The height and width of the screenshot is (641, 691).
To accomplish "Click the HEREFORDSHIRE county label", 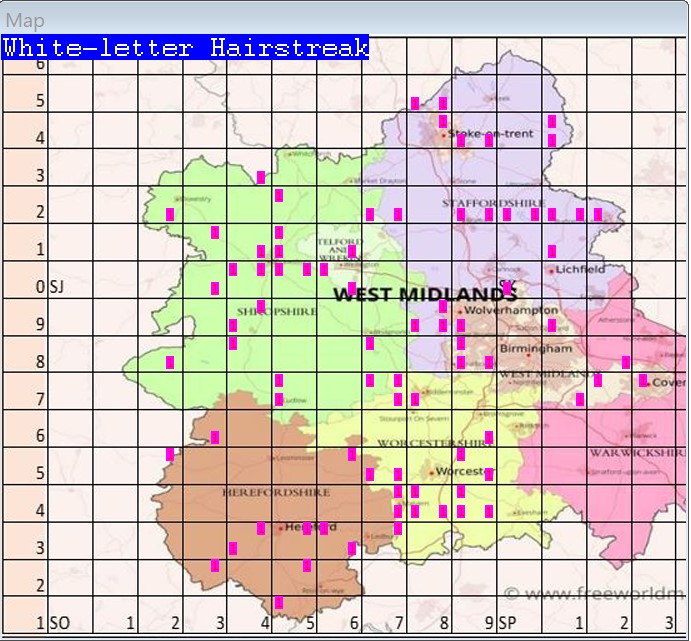I will [x=263, y=492].
